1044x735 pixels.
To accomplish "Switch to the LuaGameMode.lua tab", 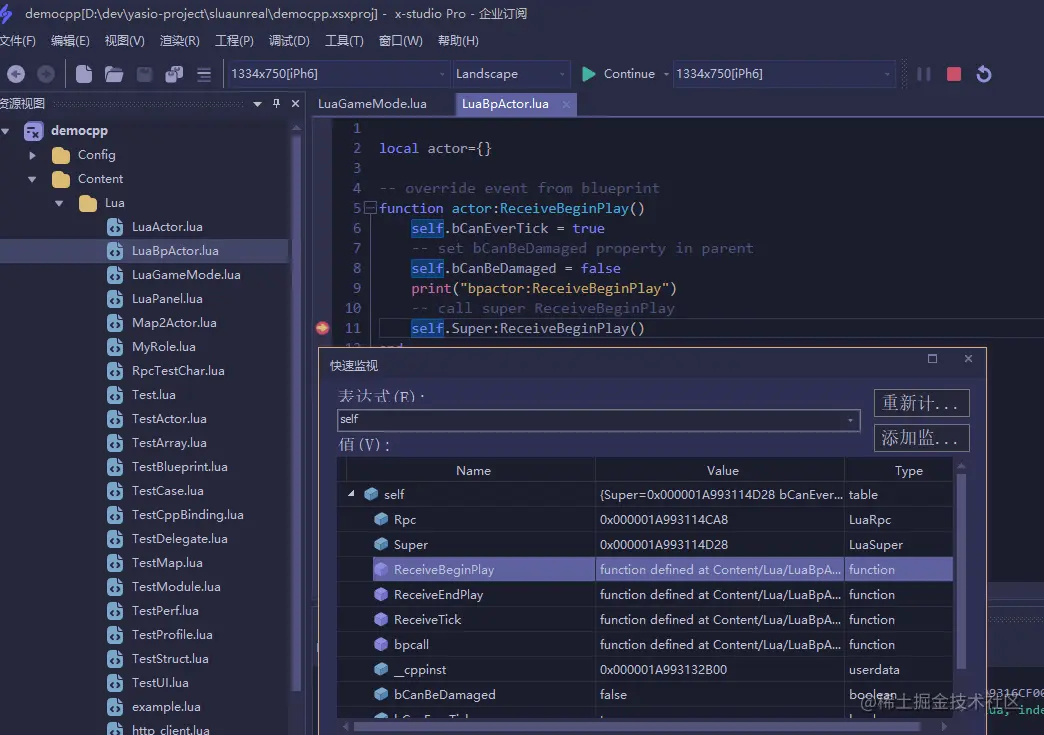I will click(372, 104).
